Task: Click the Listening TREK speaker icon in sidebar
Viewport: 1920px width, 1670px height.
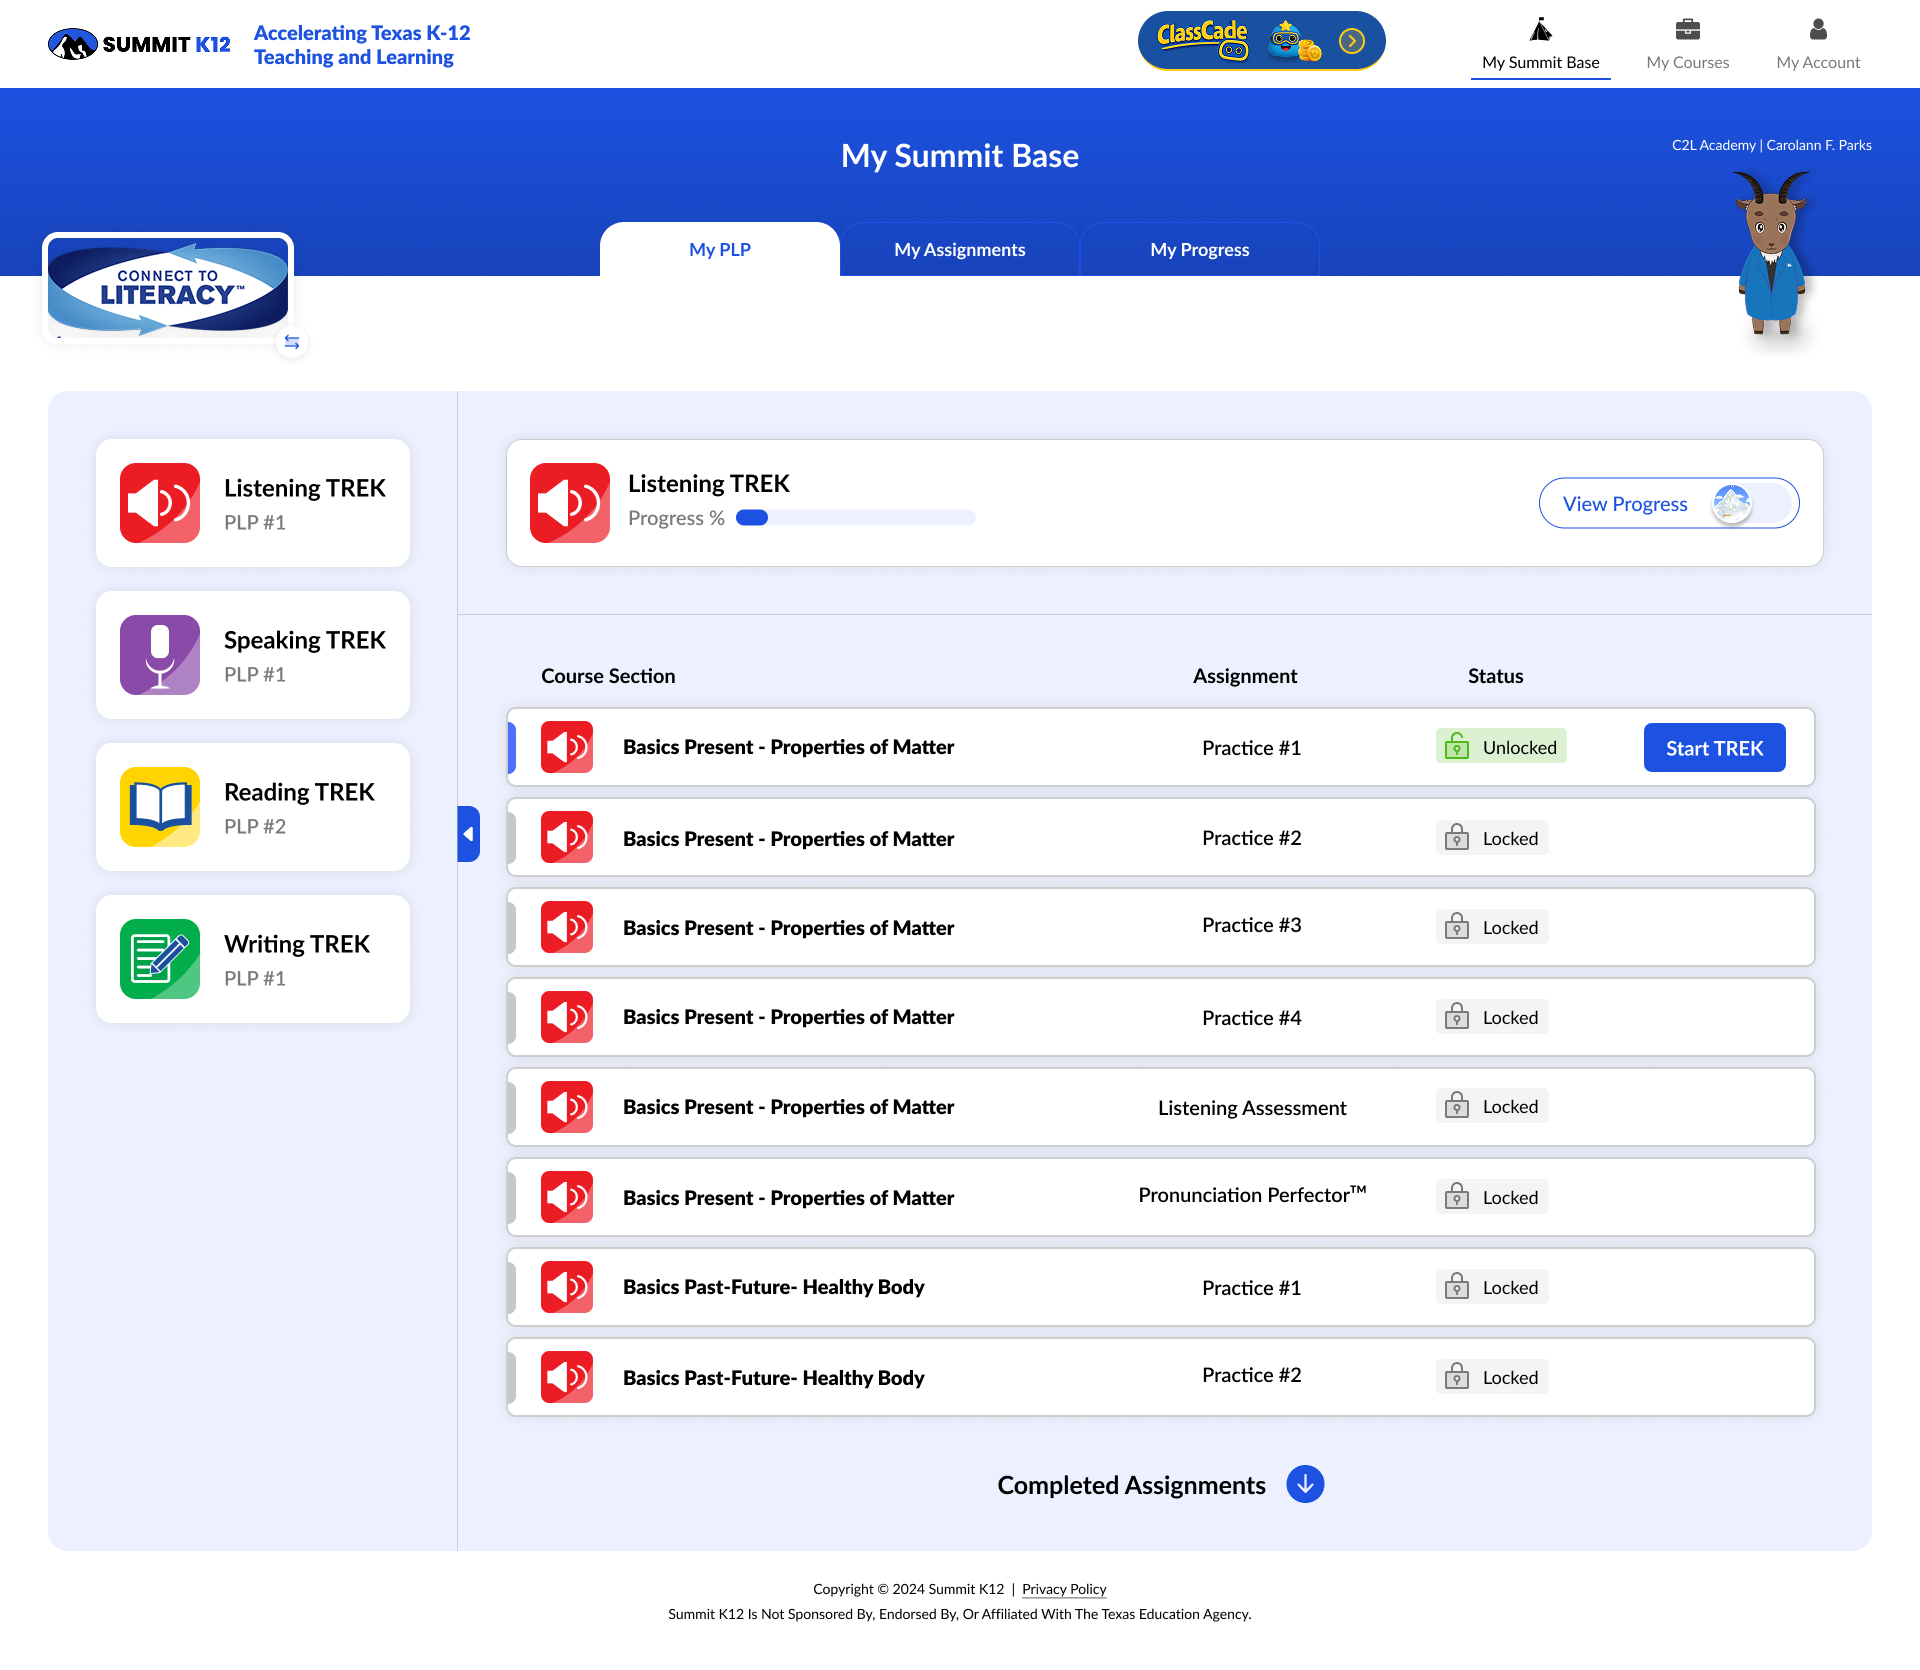Action: (160, 503)
